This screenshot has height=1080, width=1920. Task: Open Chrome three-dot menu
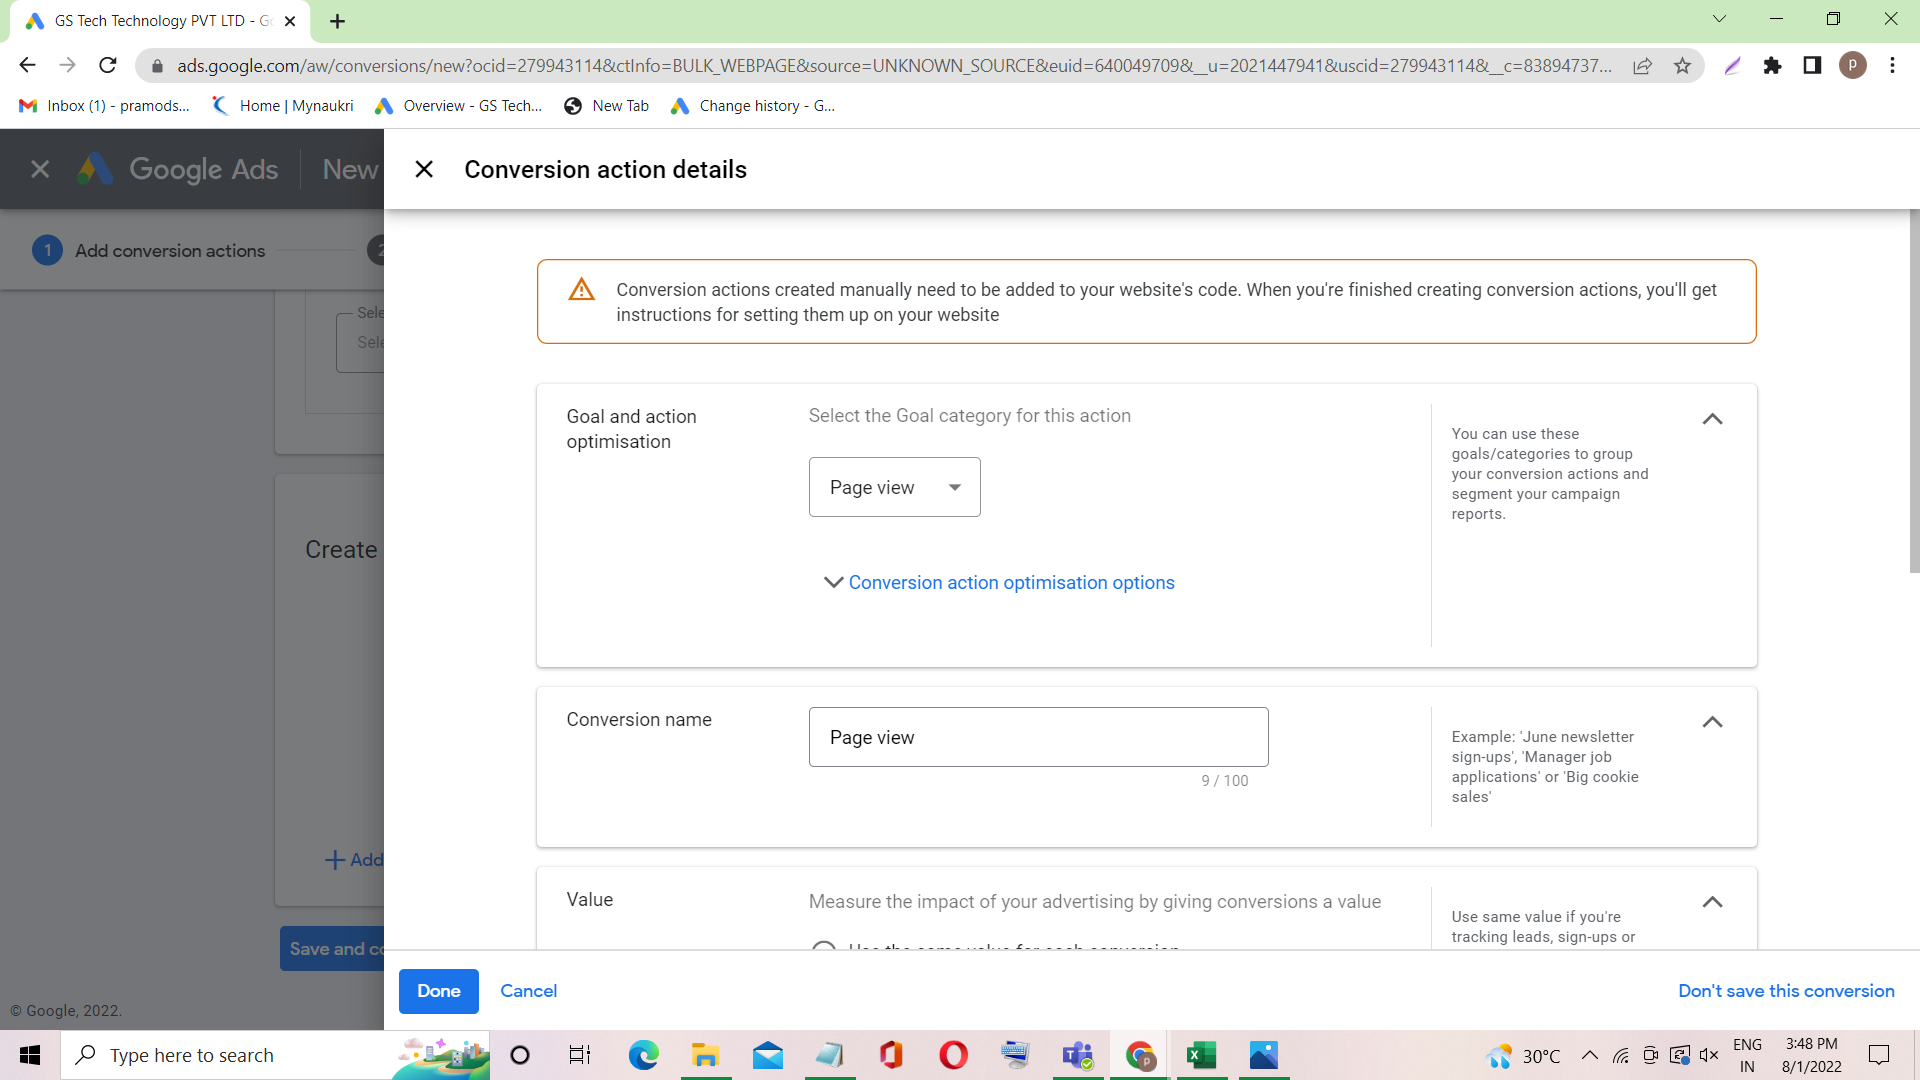tap(1892, 66)
